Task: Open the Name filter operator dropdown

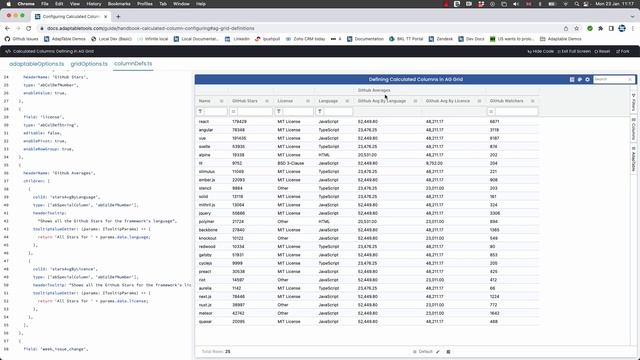Action: 200,111
